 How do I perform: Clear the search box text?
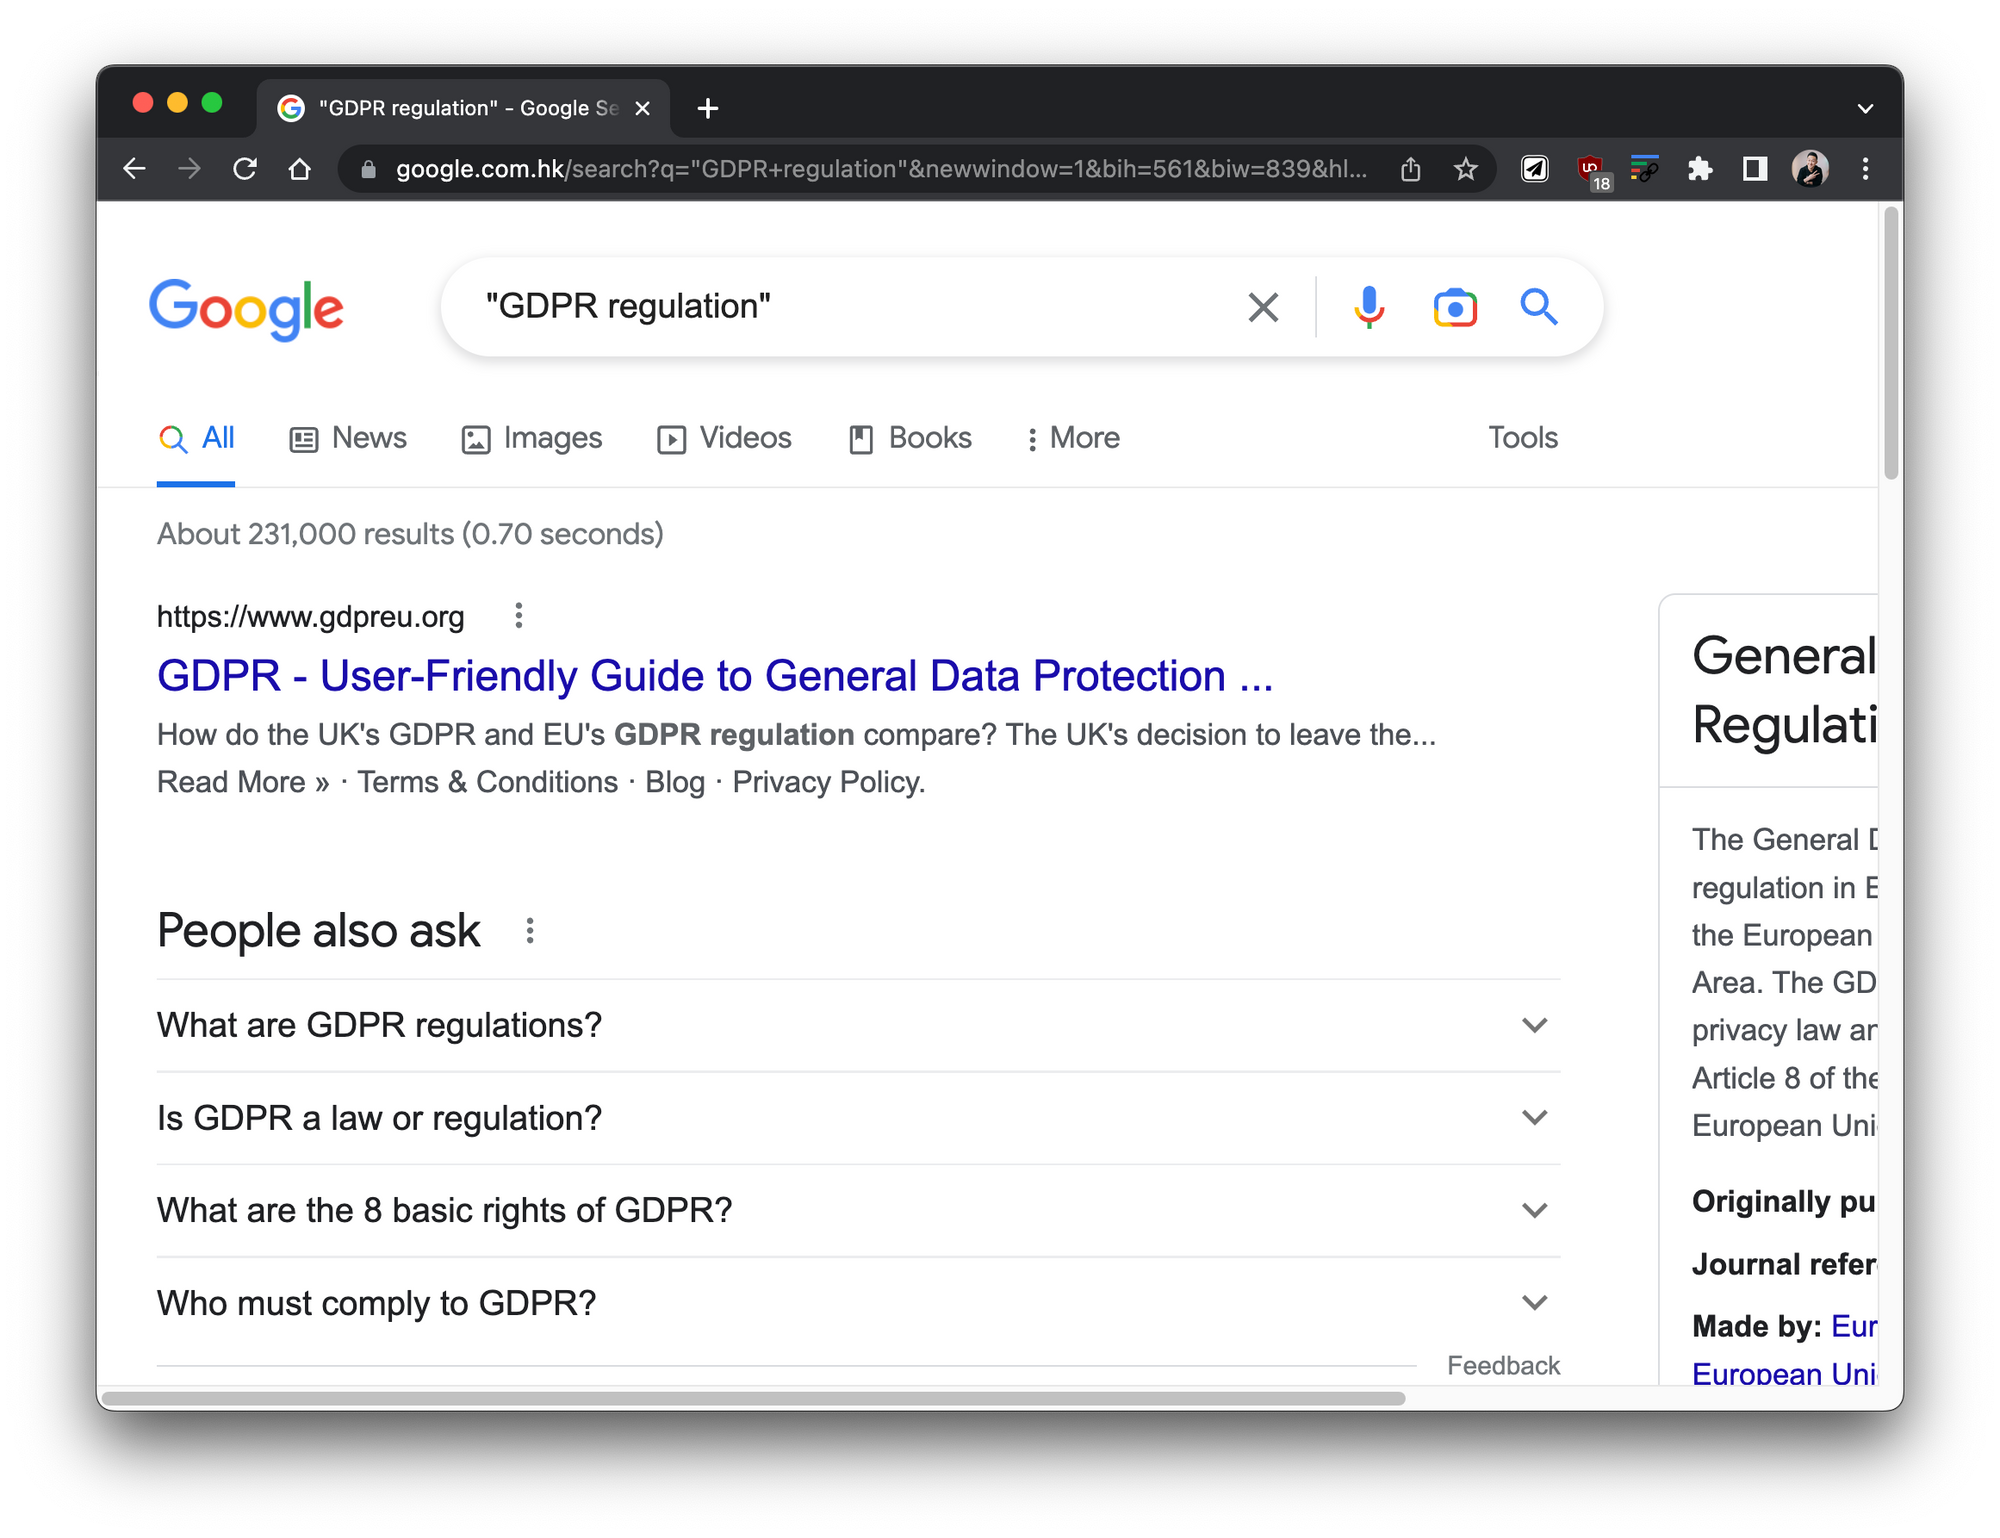tap(1263, 307)
